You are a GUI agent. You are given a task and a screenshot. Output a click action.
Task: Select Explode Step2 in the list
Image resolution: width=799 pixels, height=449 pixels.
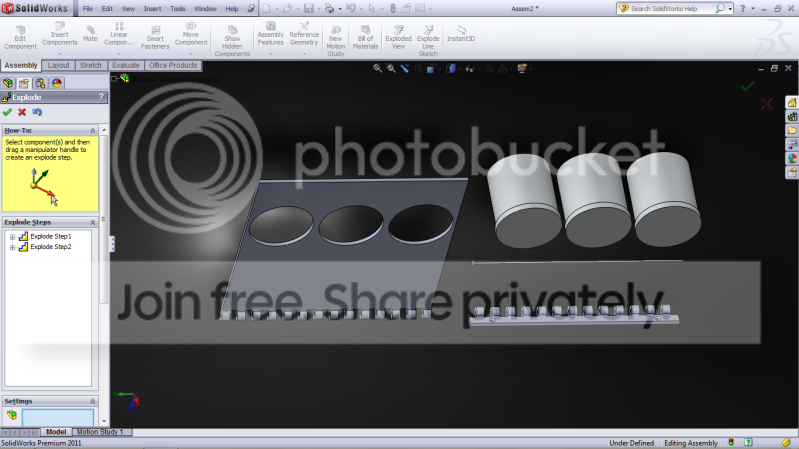point(50,247)
